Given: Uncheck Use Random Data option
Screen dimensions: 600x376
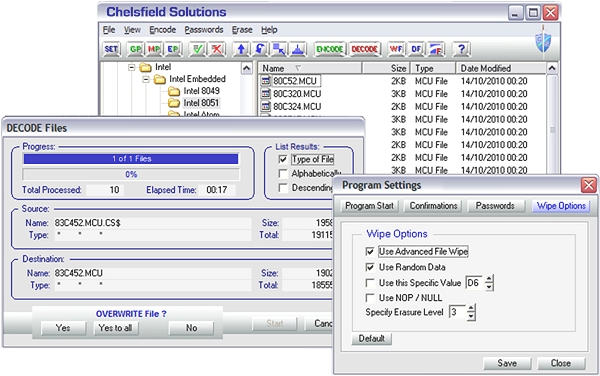Looking at the screenshot, I should 370,267.
